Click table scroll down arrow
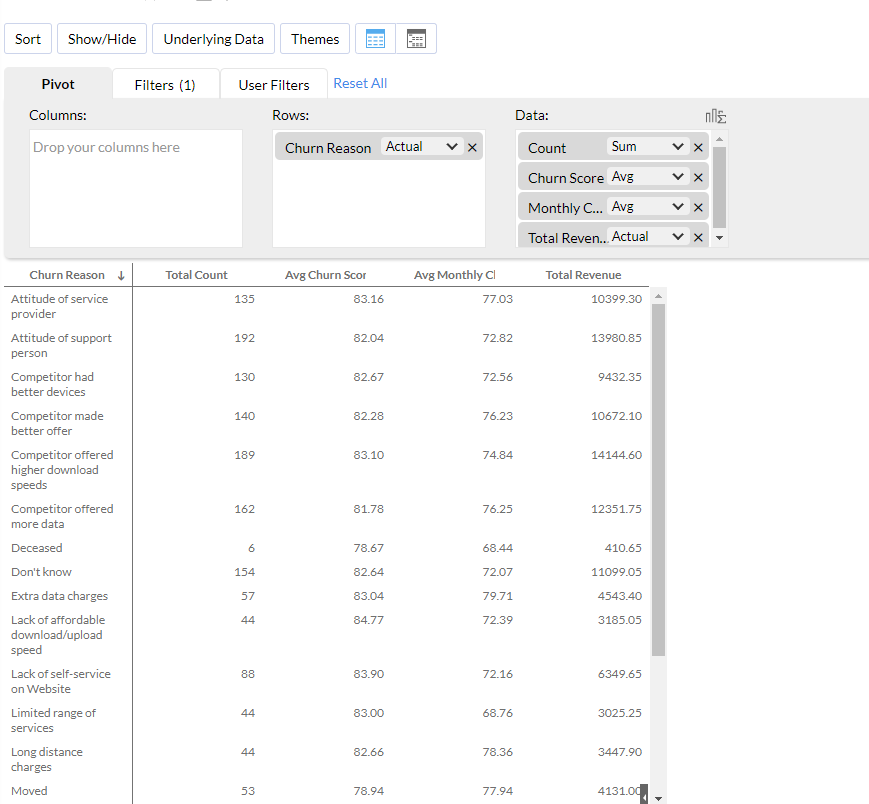This screenshot has width=869, height=804. (658, 798)
